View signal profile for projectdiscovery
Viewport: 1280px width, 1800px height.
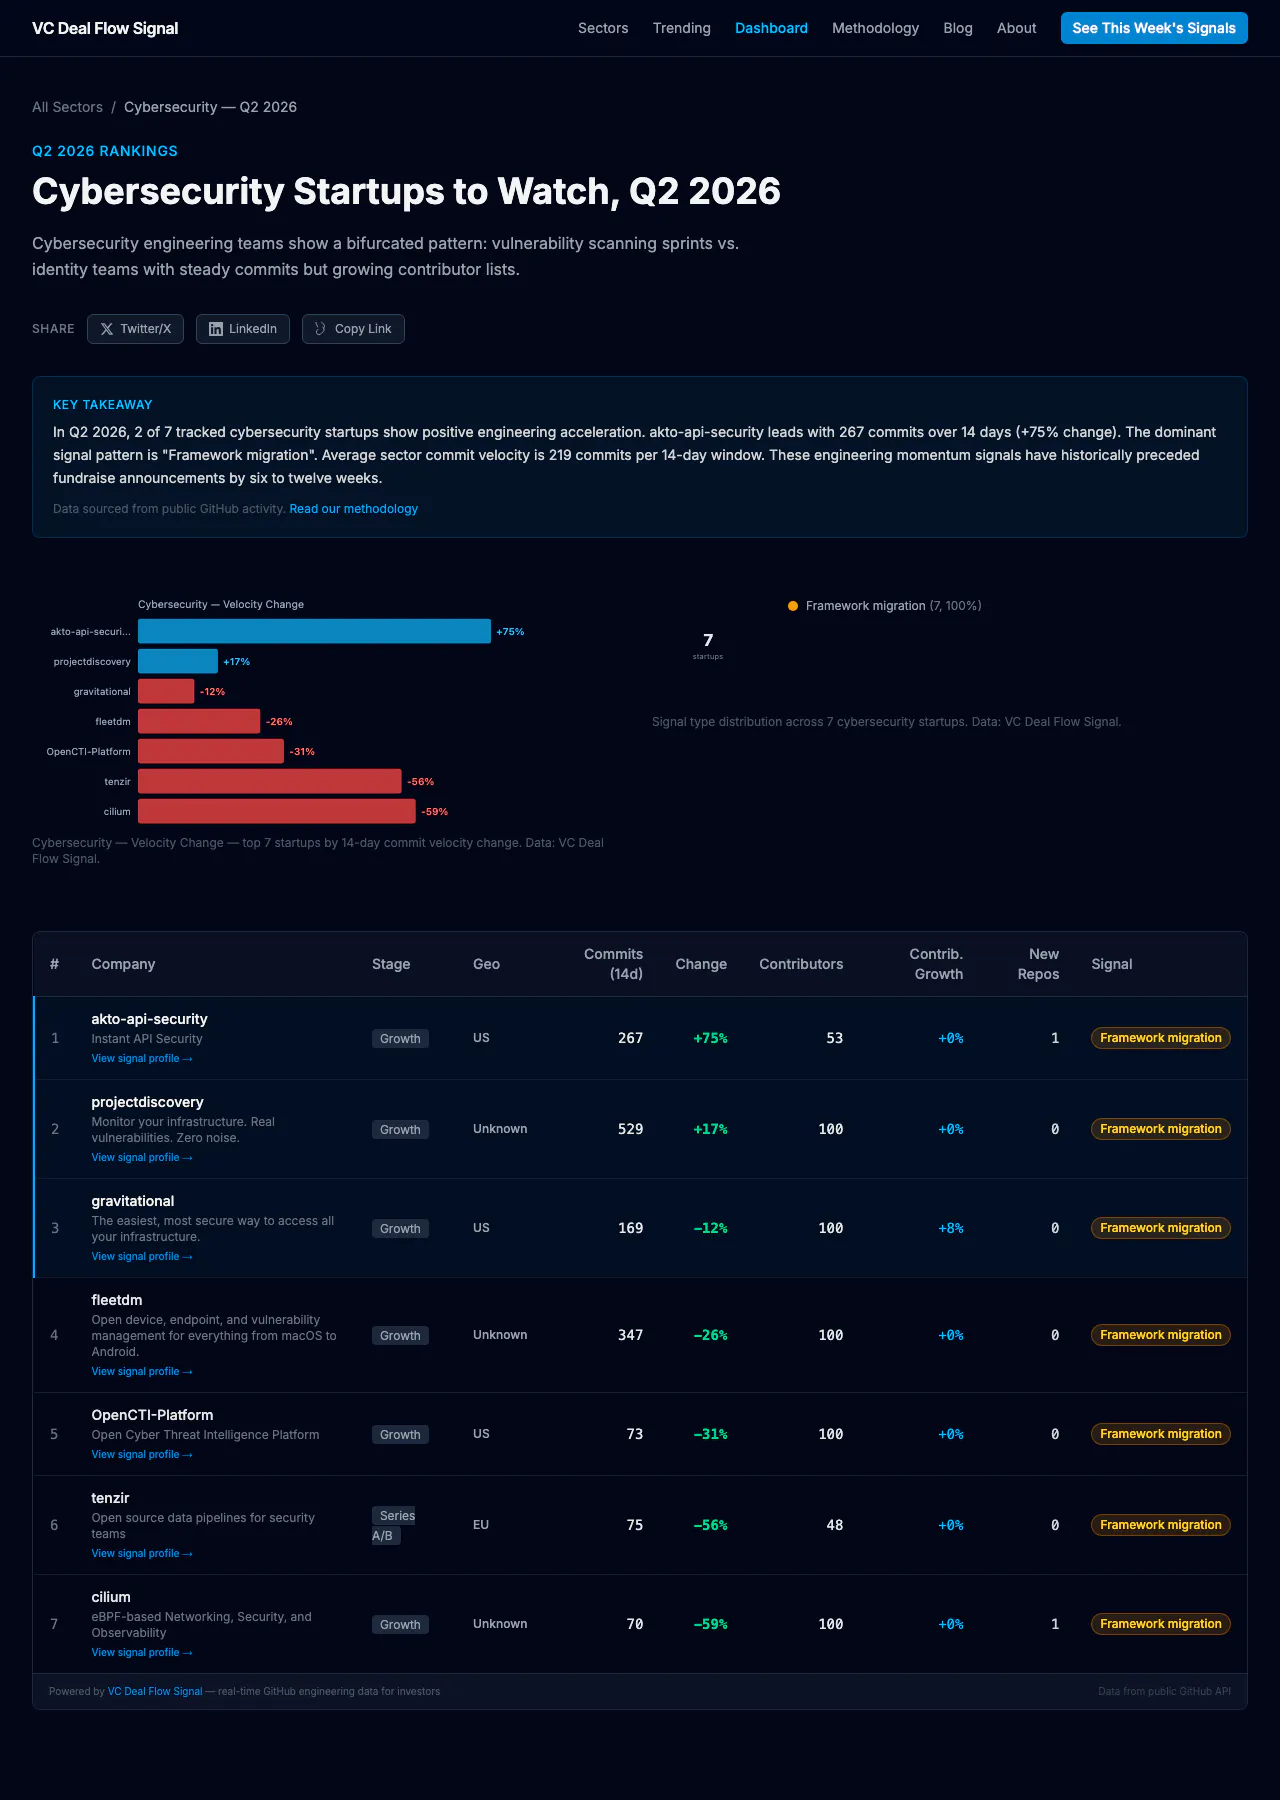point(142,1157)
